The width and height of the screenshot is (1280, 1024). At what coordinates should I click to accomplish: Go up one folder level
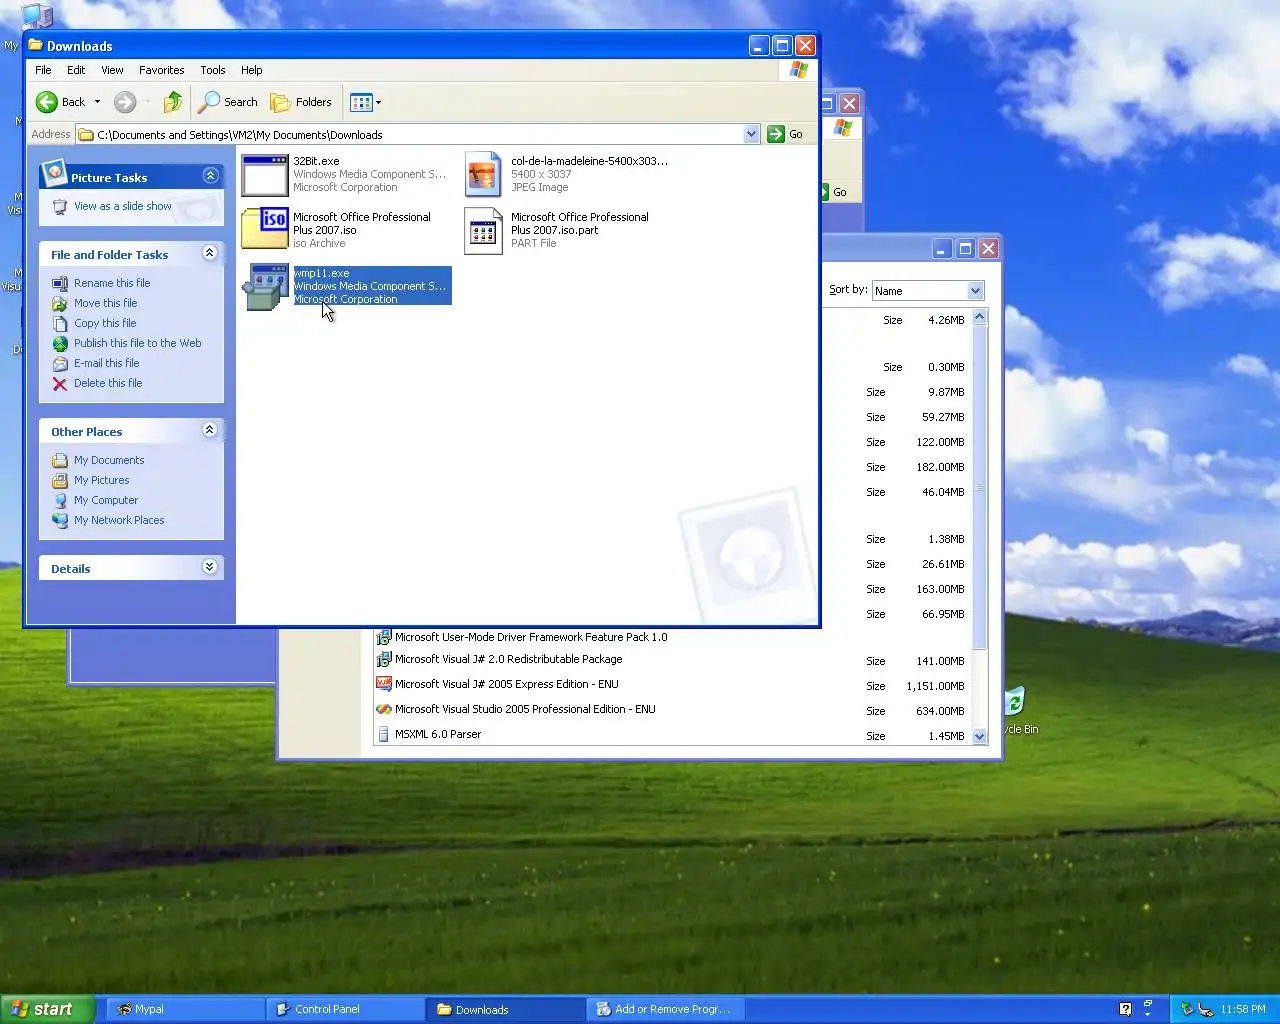click(173, 102)
